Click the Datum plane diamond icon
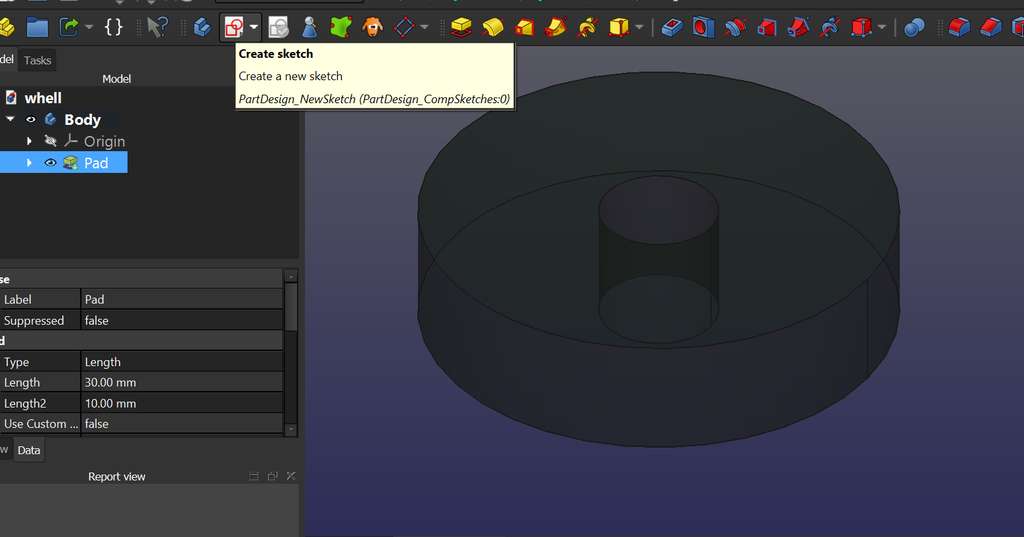 pos(404,27)
